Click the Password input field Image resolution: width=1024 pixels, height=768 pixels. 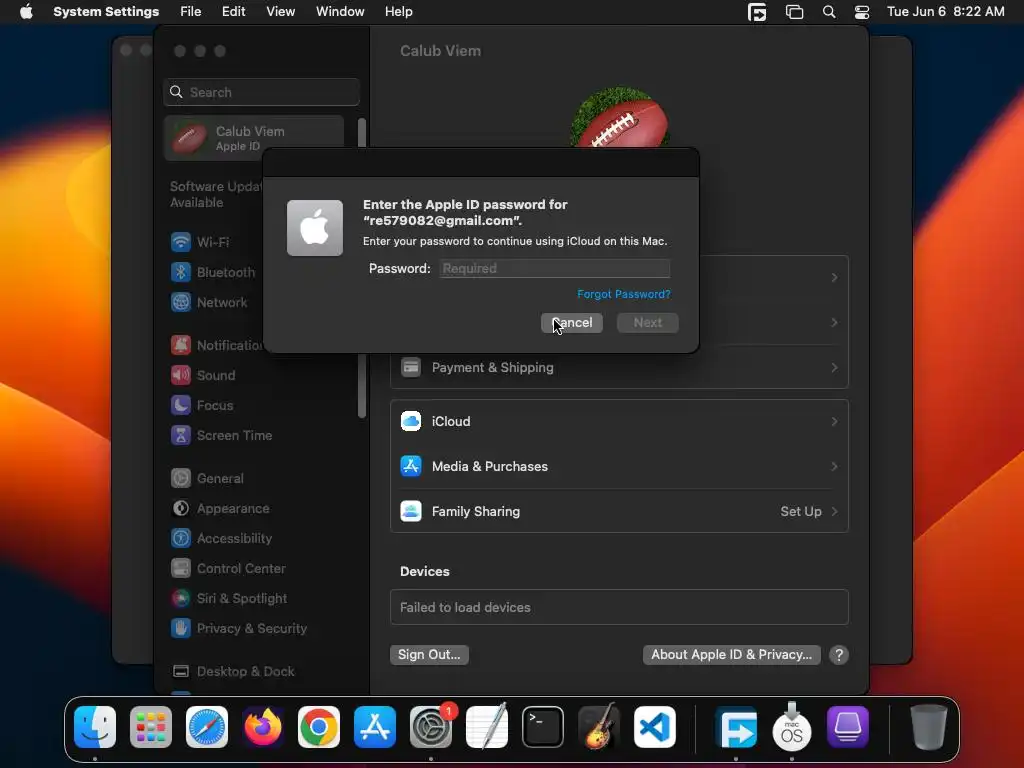pos(554,268)
